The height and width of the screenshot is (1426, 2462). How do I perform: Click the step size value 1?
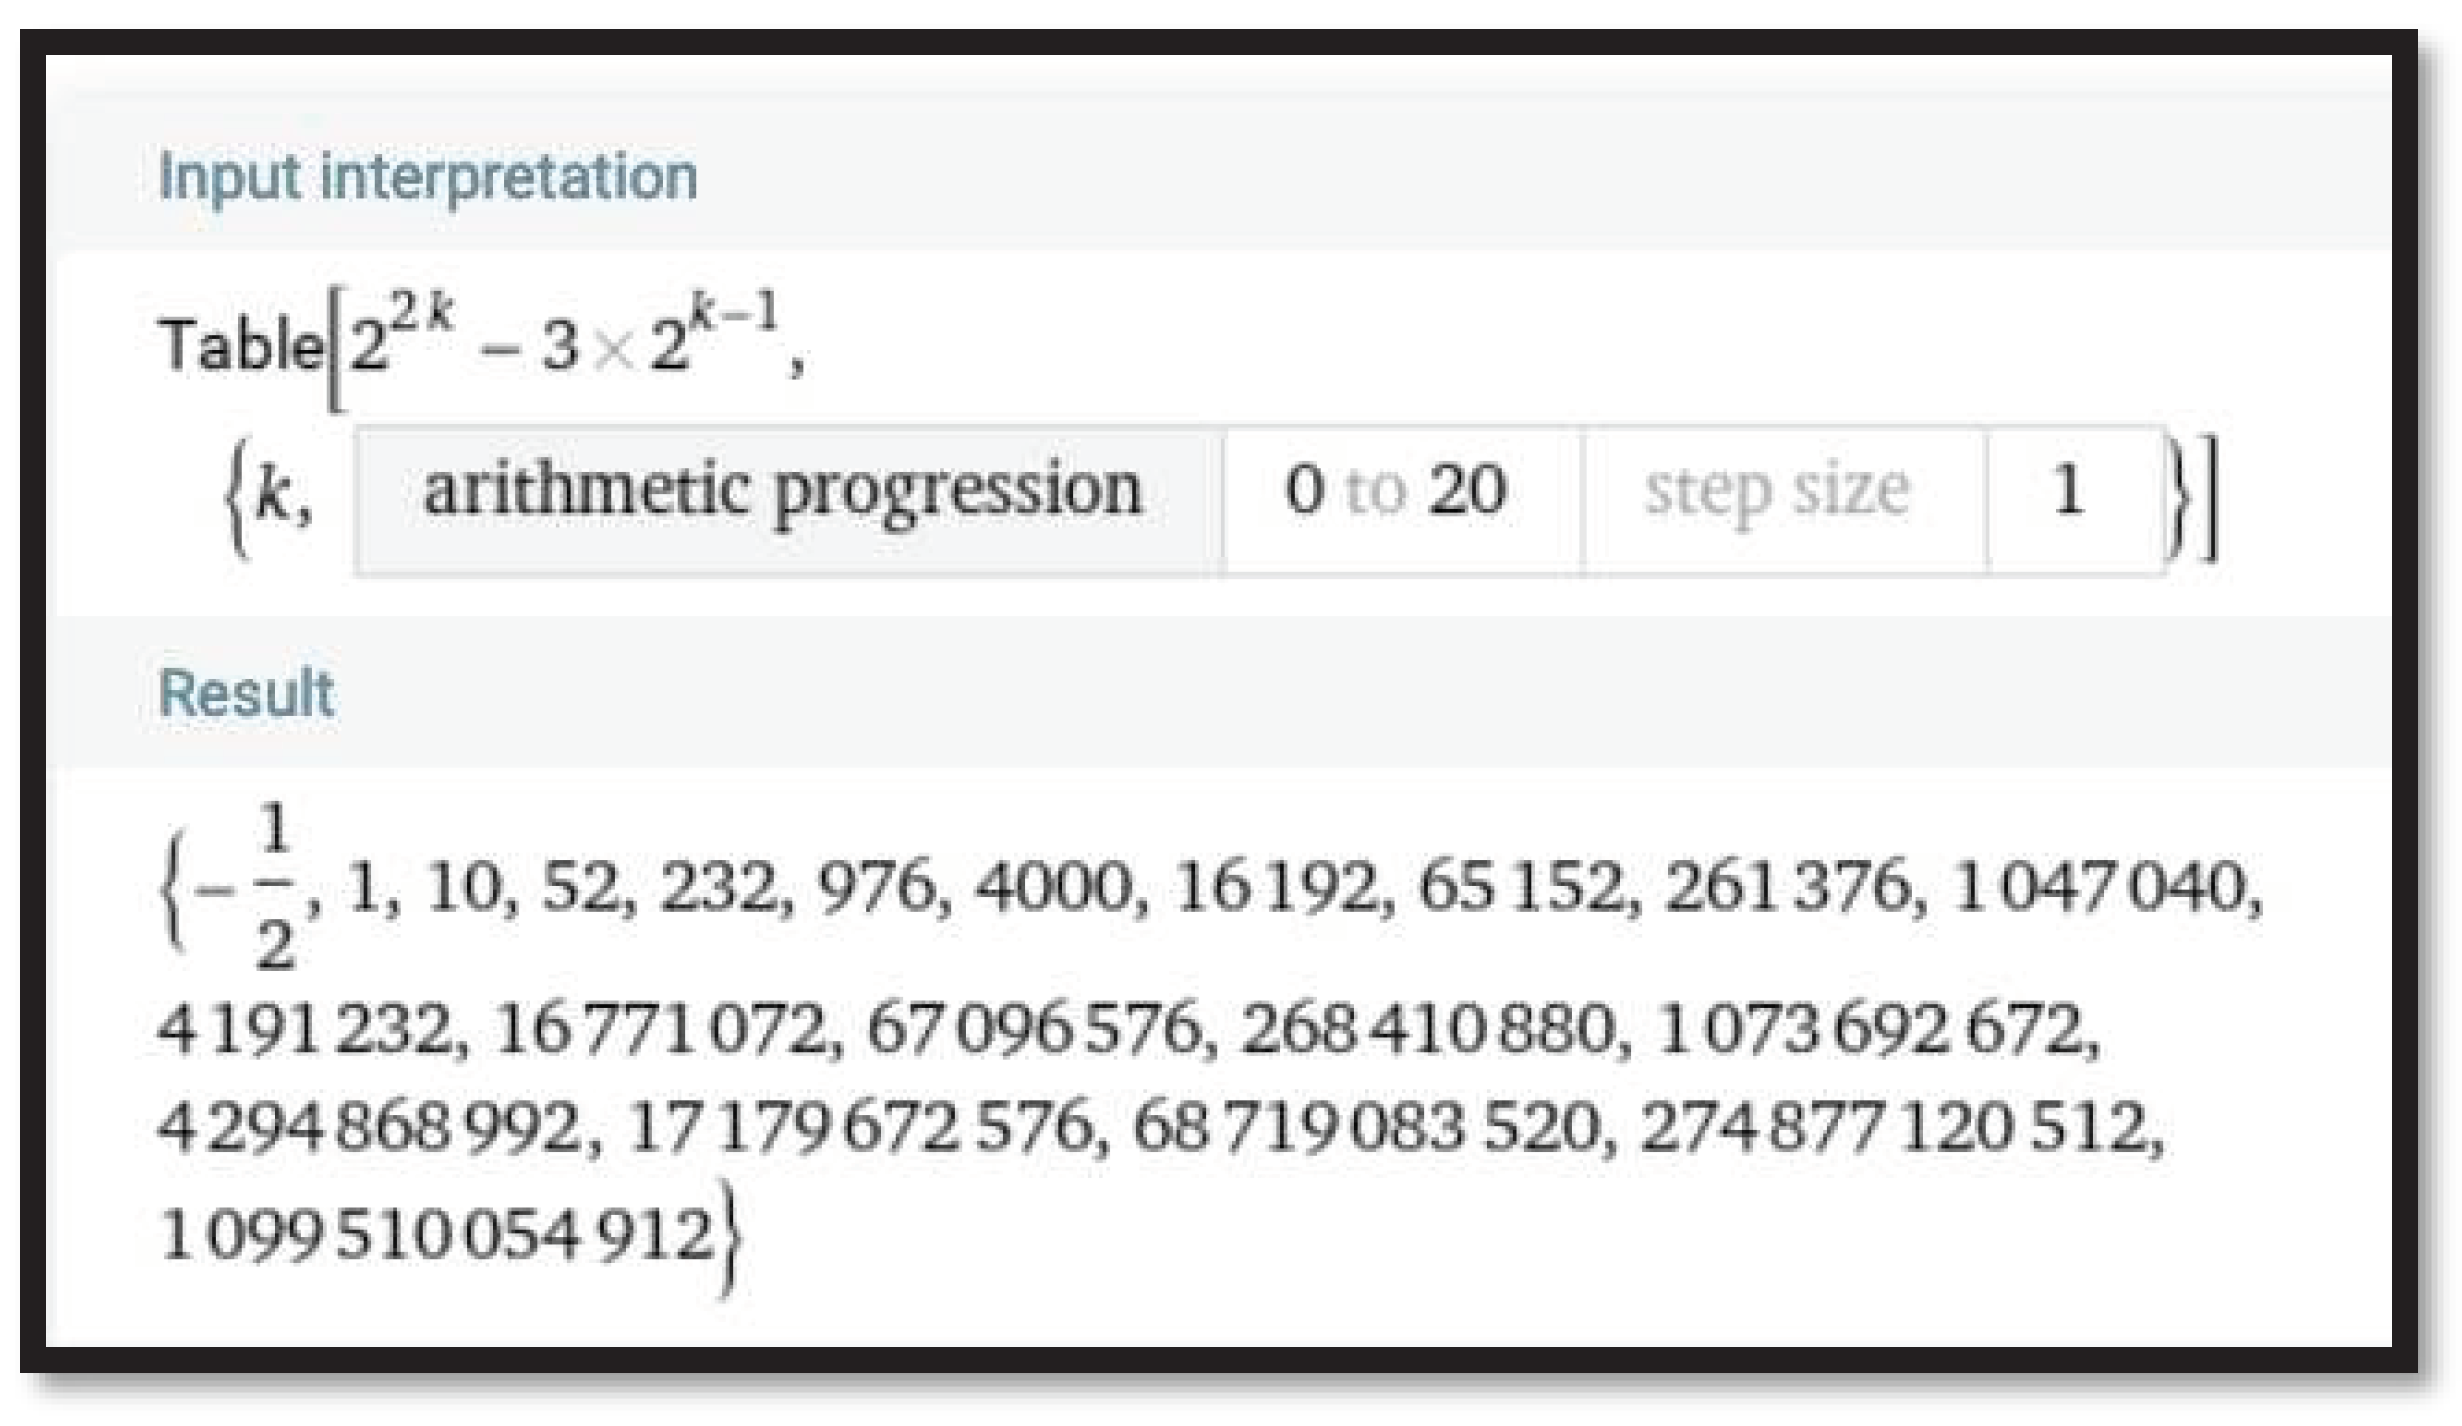[x=2067, y=491]
